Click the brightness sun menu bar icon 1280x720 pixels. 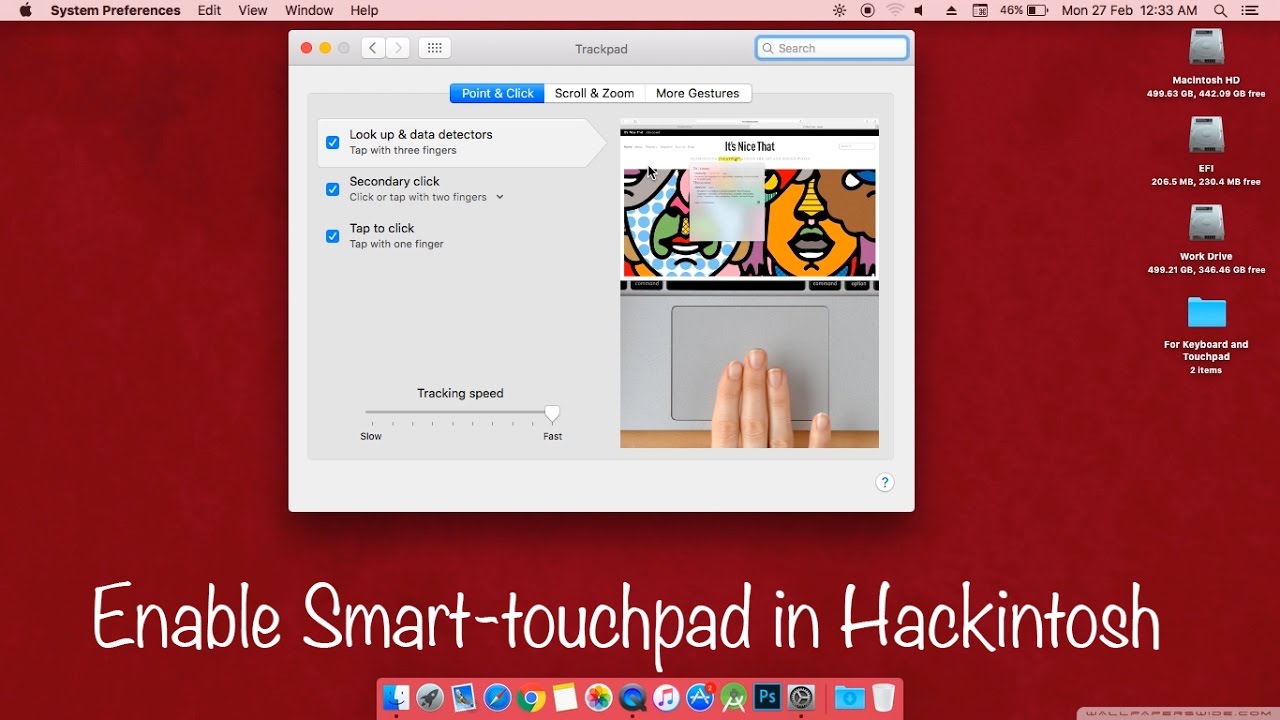839,10
